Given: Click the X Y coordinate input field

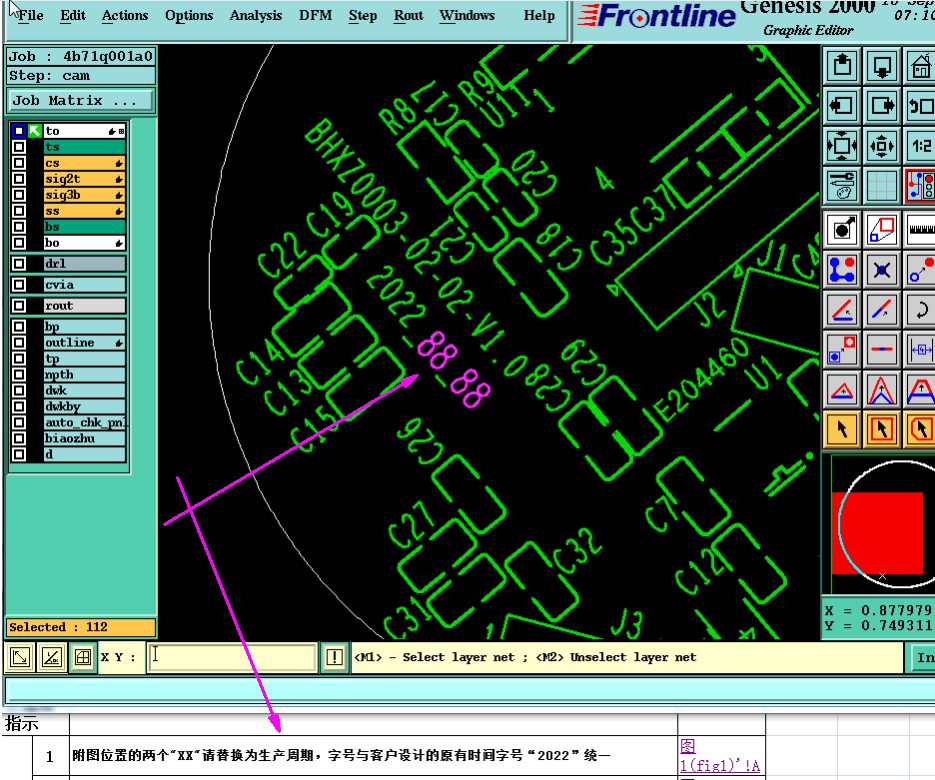Looking at the screenshot, I should tap(232, 657).
